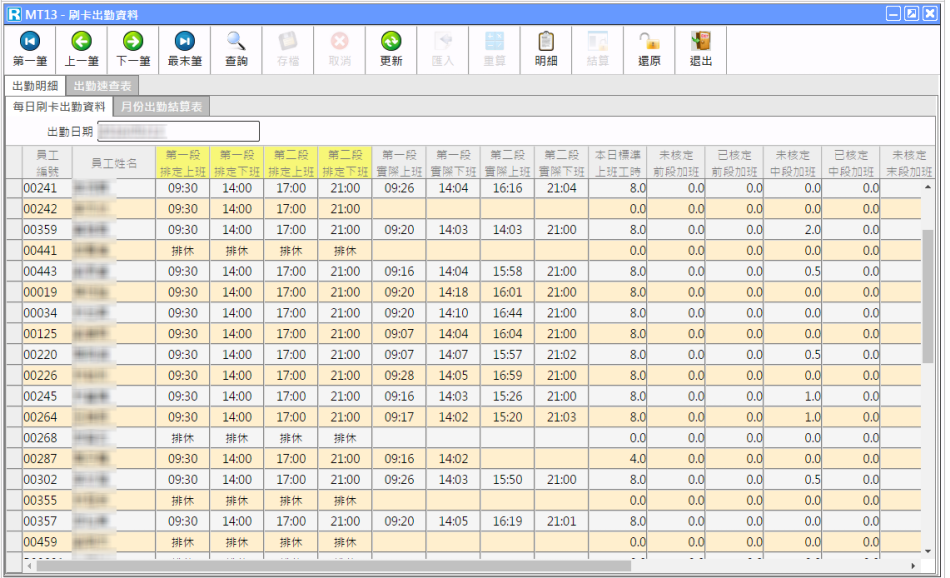
Task: Focus the 出勤日期 date input field
Action: [x=179, y=131]
